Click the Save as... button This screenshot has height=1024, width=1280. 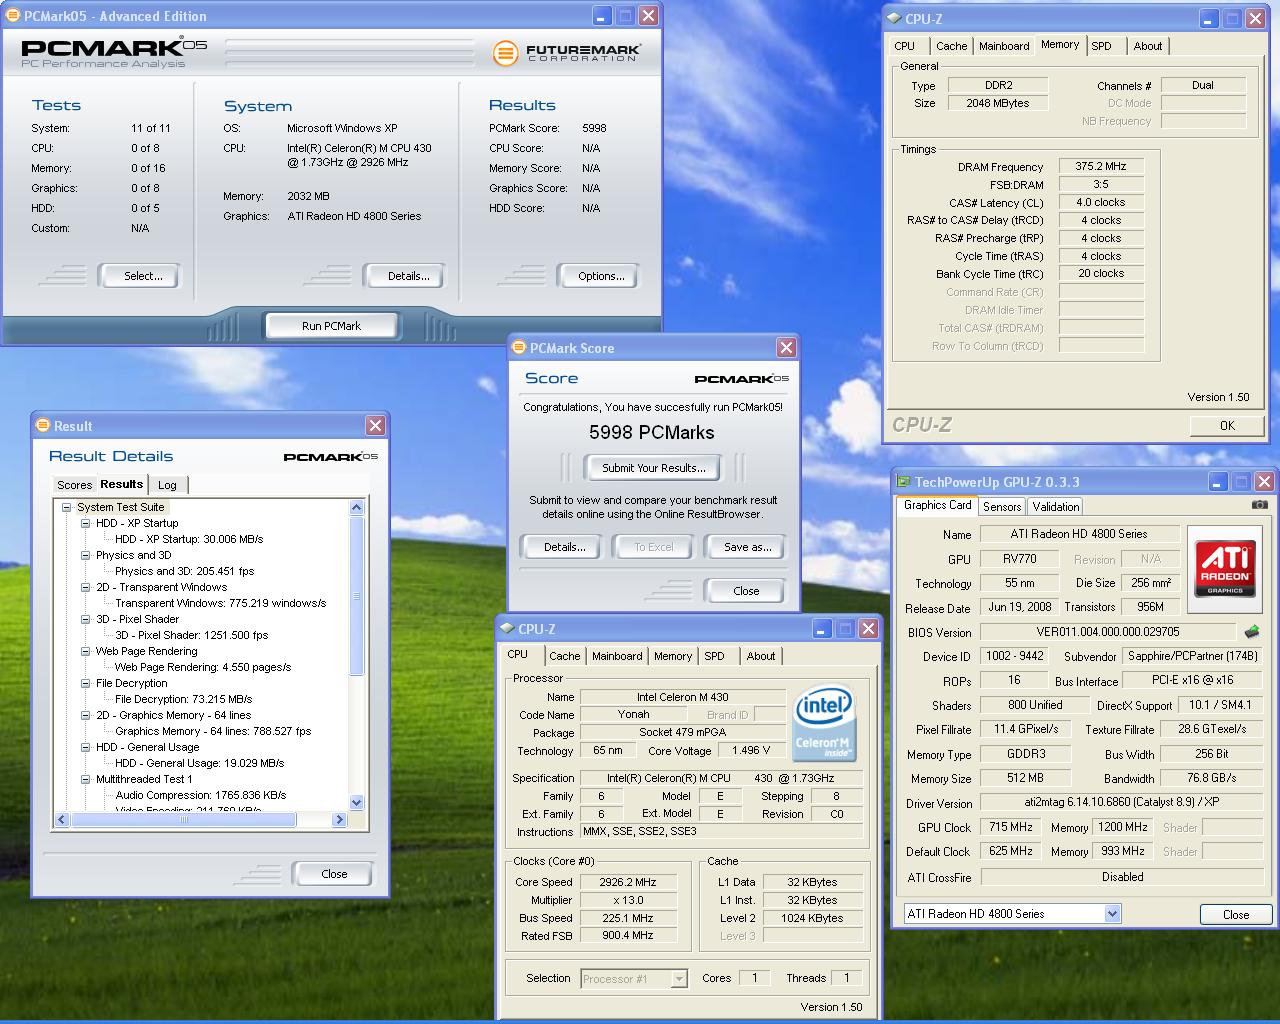pos(747,547)
